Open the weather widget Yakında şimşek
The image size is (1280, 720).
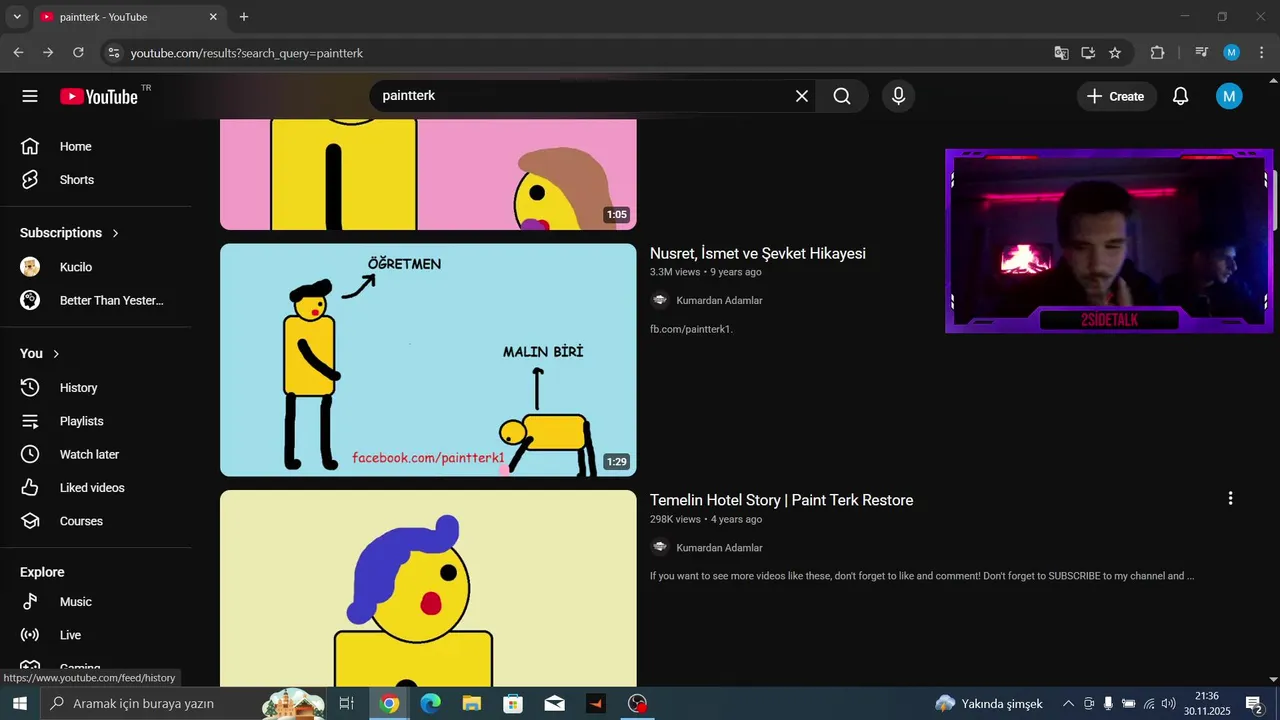[x=989, y=704]
